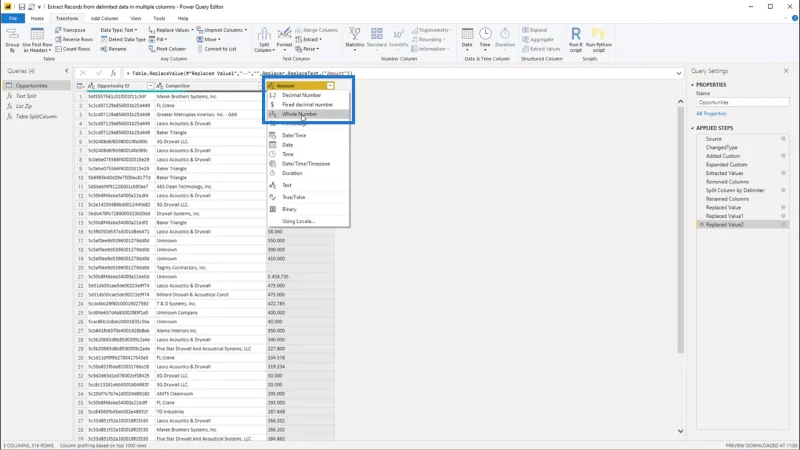Image resolution: width=800 pixels, height=450 pixels.
Task: Switch to the Home tab
Action: pos(37,18)
